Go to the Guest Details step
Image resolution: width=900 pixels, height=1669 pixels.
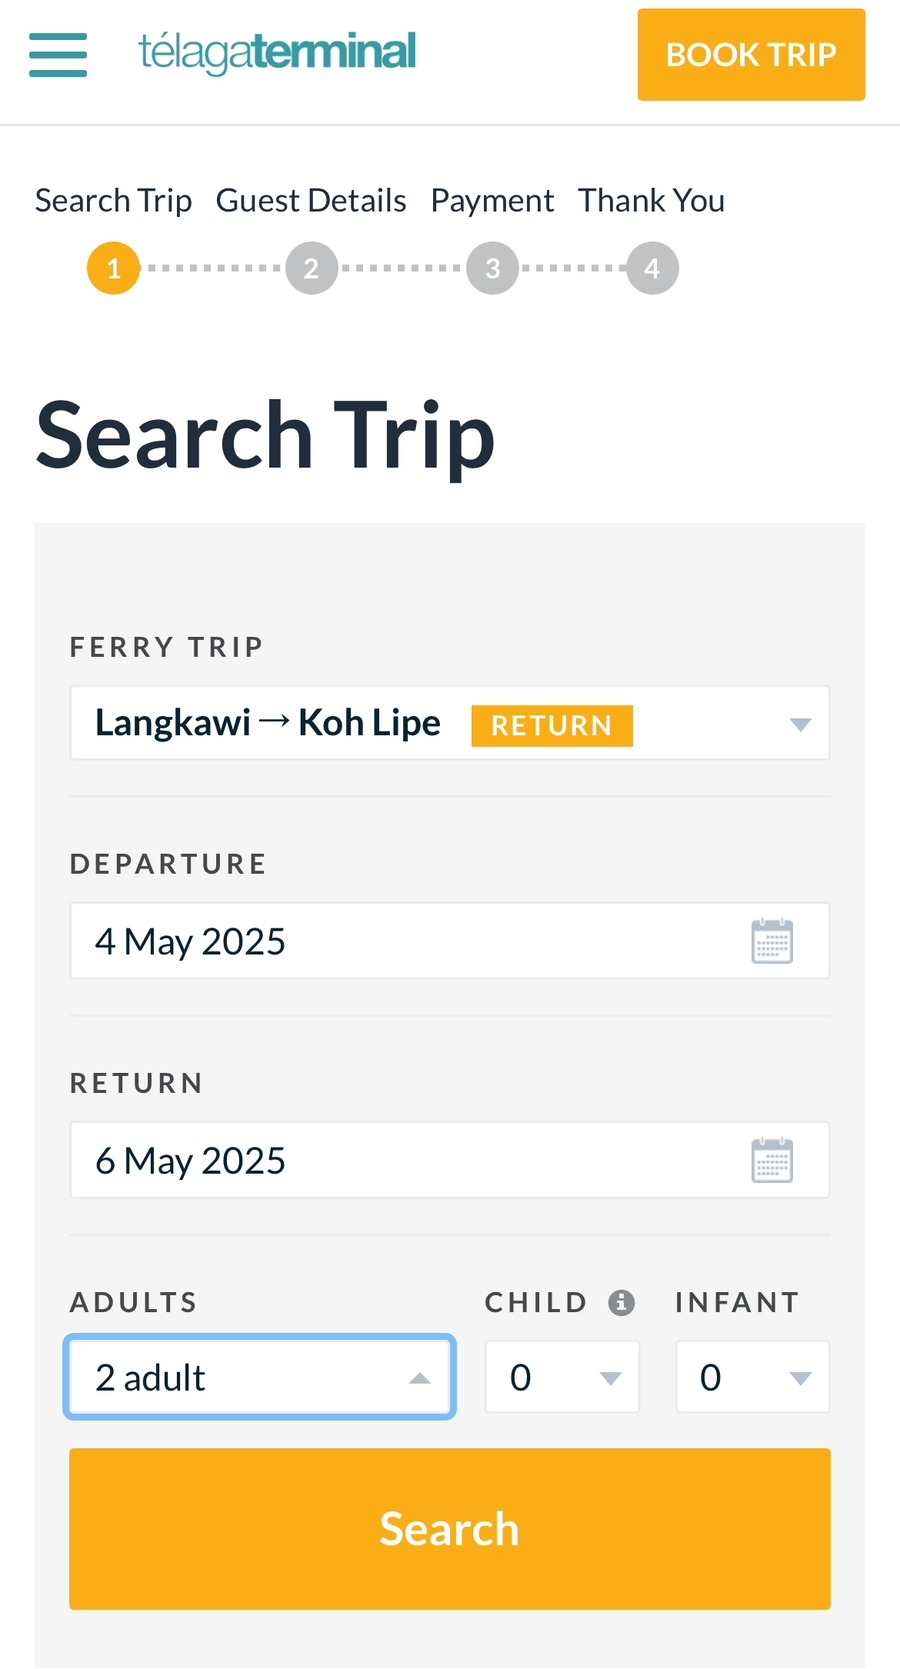pyautogui.click(x=311, y=201)
